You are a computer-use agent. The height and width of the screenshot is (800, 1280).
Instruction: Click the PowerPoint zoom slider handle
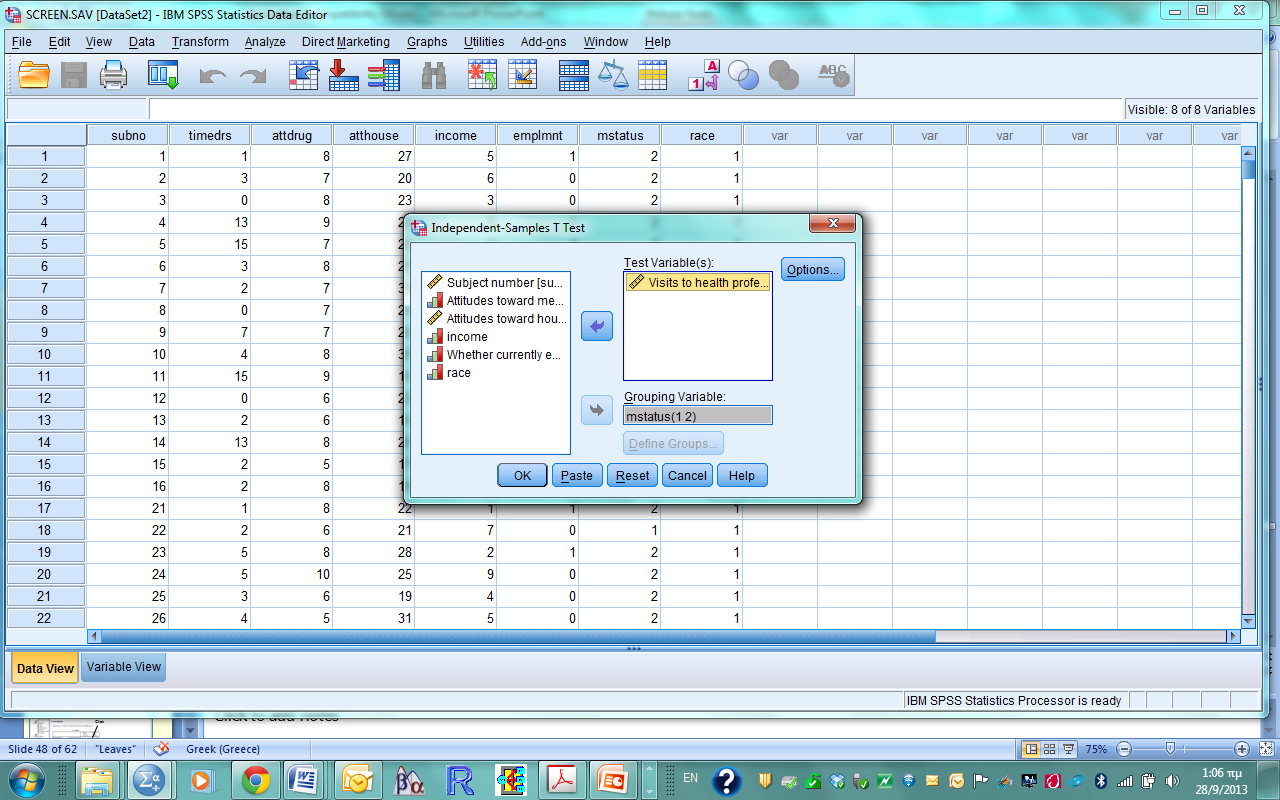(1169, 748)
